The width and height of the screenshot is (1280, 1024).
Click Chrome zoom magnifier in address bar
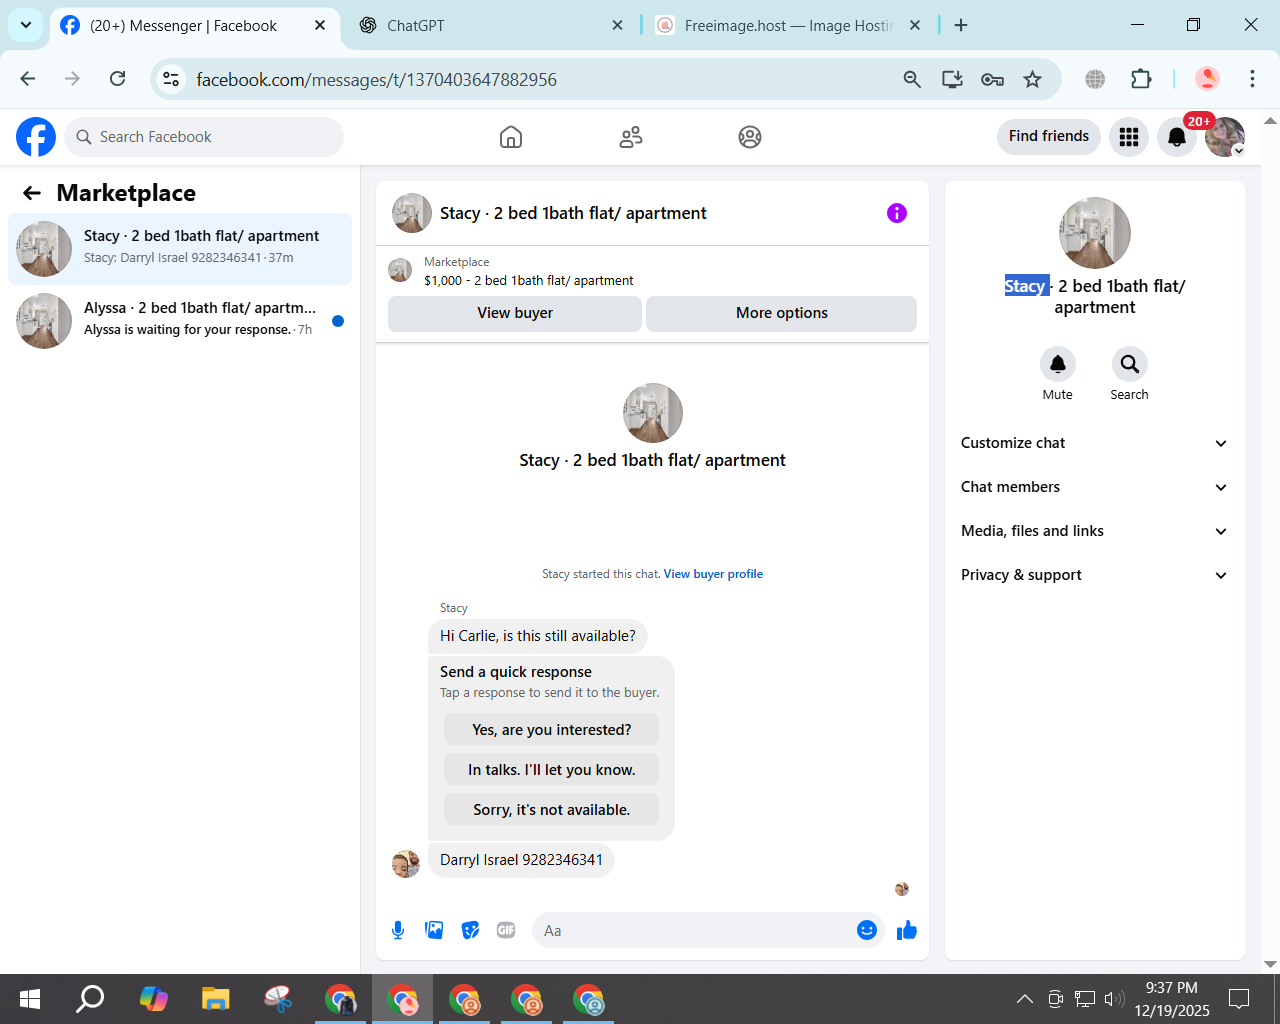(912, 79)
